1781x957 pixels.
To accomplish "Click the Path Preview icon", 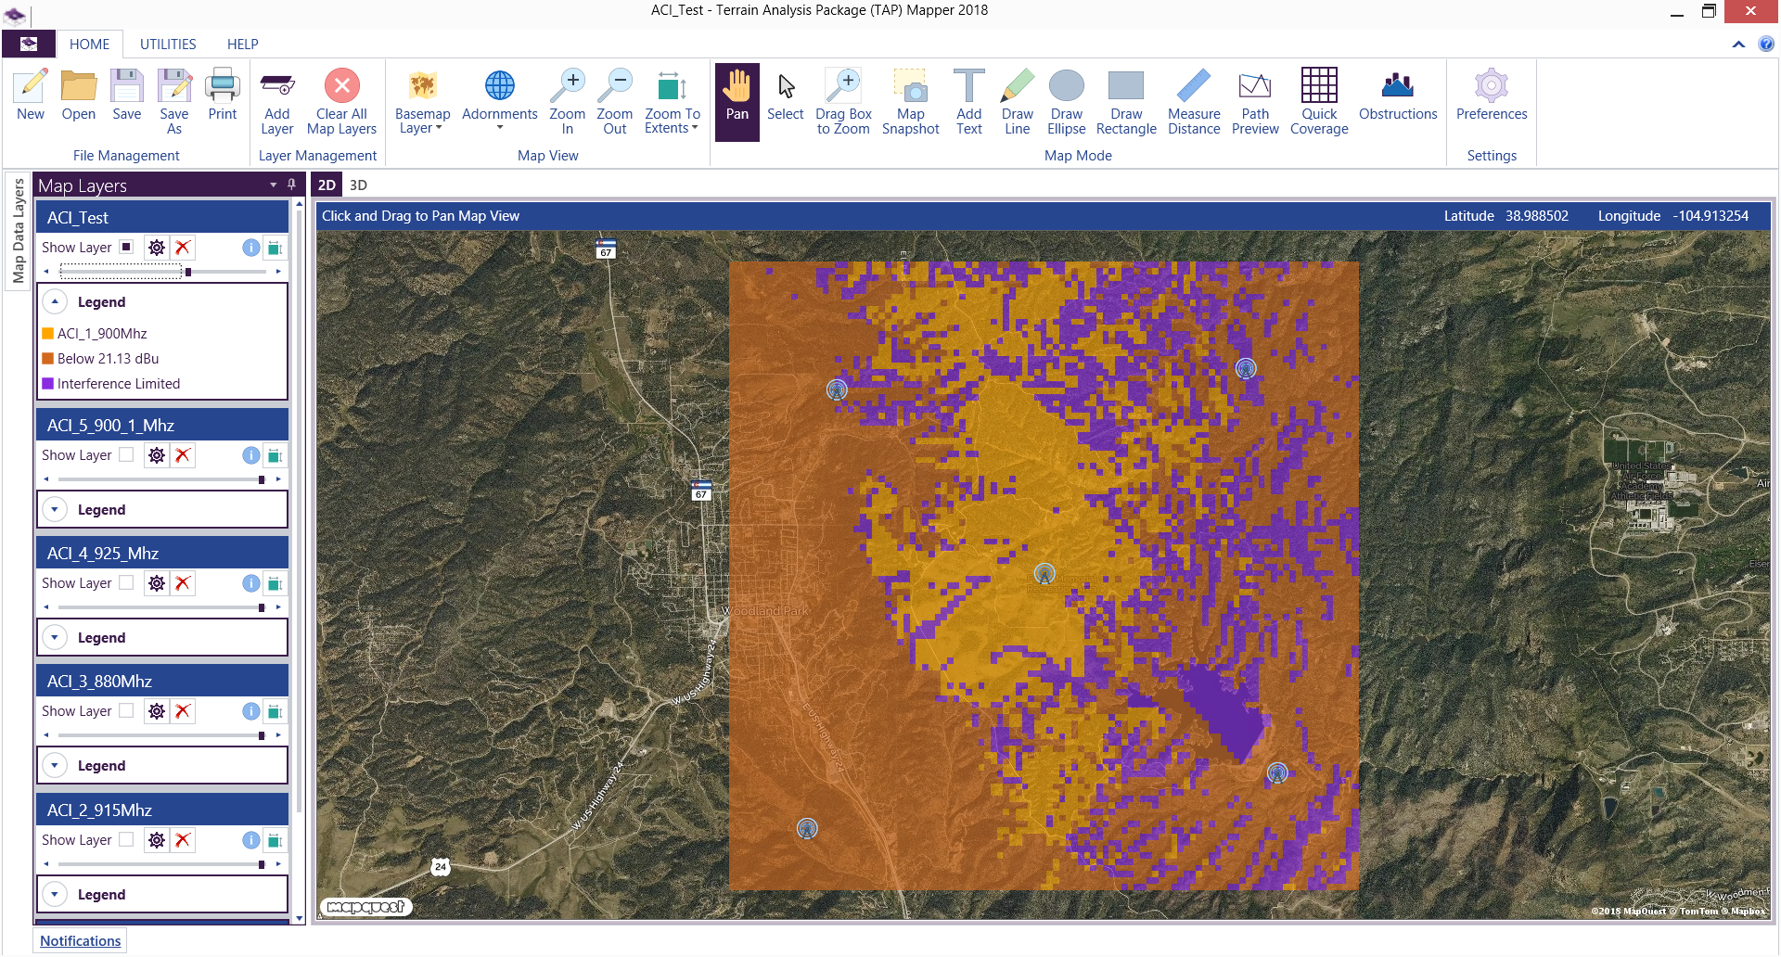I will (1254, 101).
